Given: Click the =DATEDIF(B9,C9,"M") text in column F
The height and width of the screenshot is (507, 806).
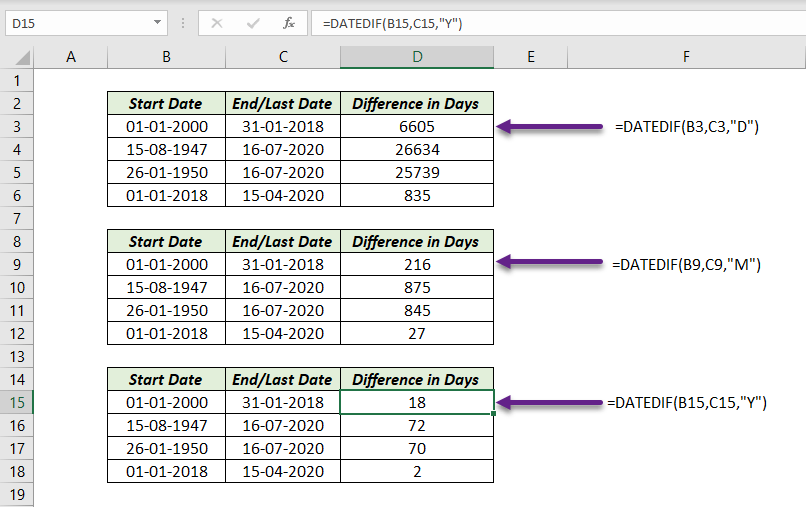Looking at the screenshot, I should click(686, 264).
